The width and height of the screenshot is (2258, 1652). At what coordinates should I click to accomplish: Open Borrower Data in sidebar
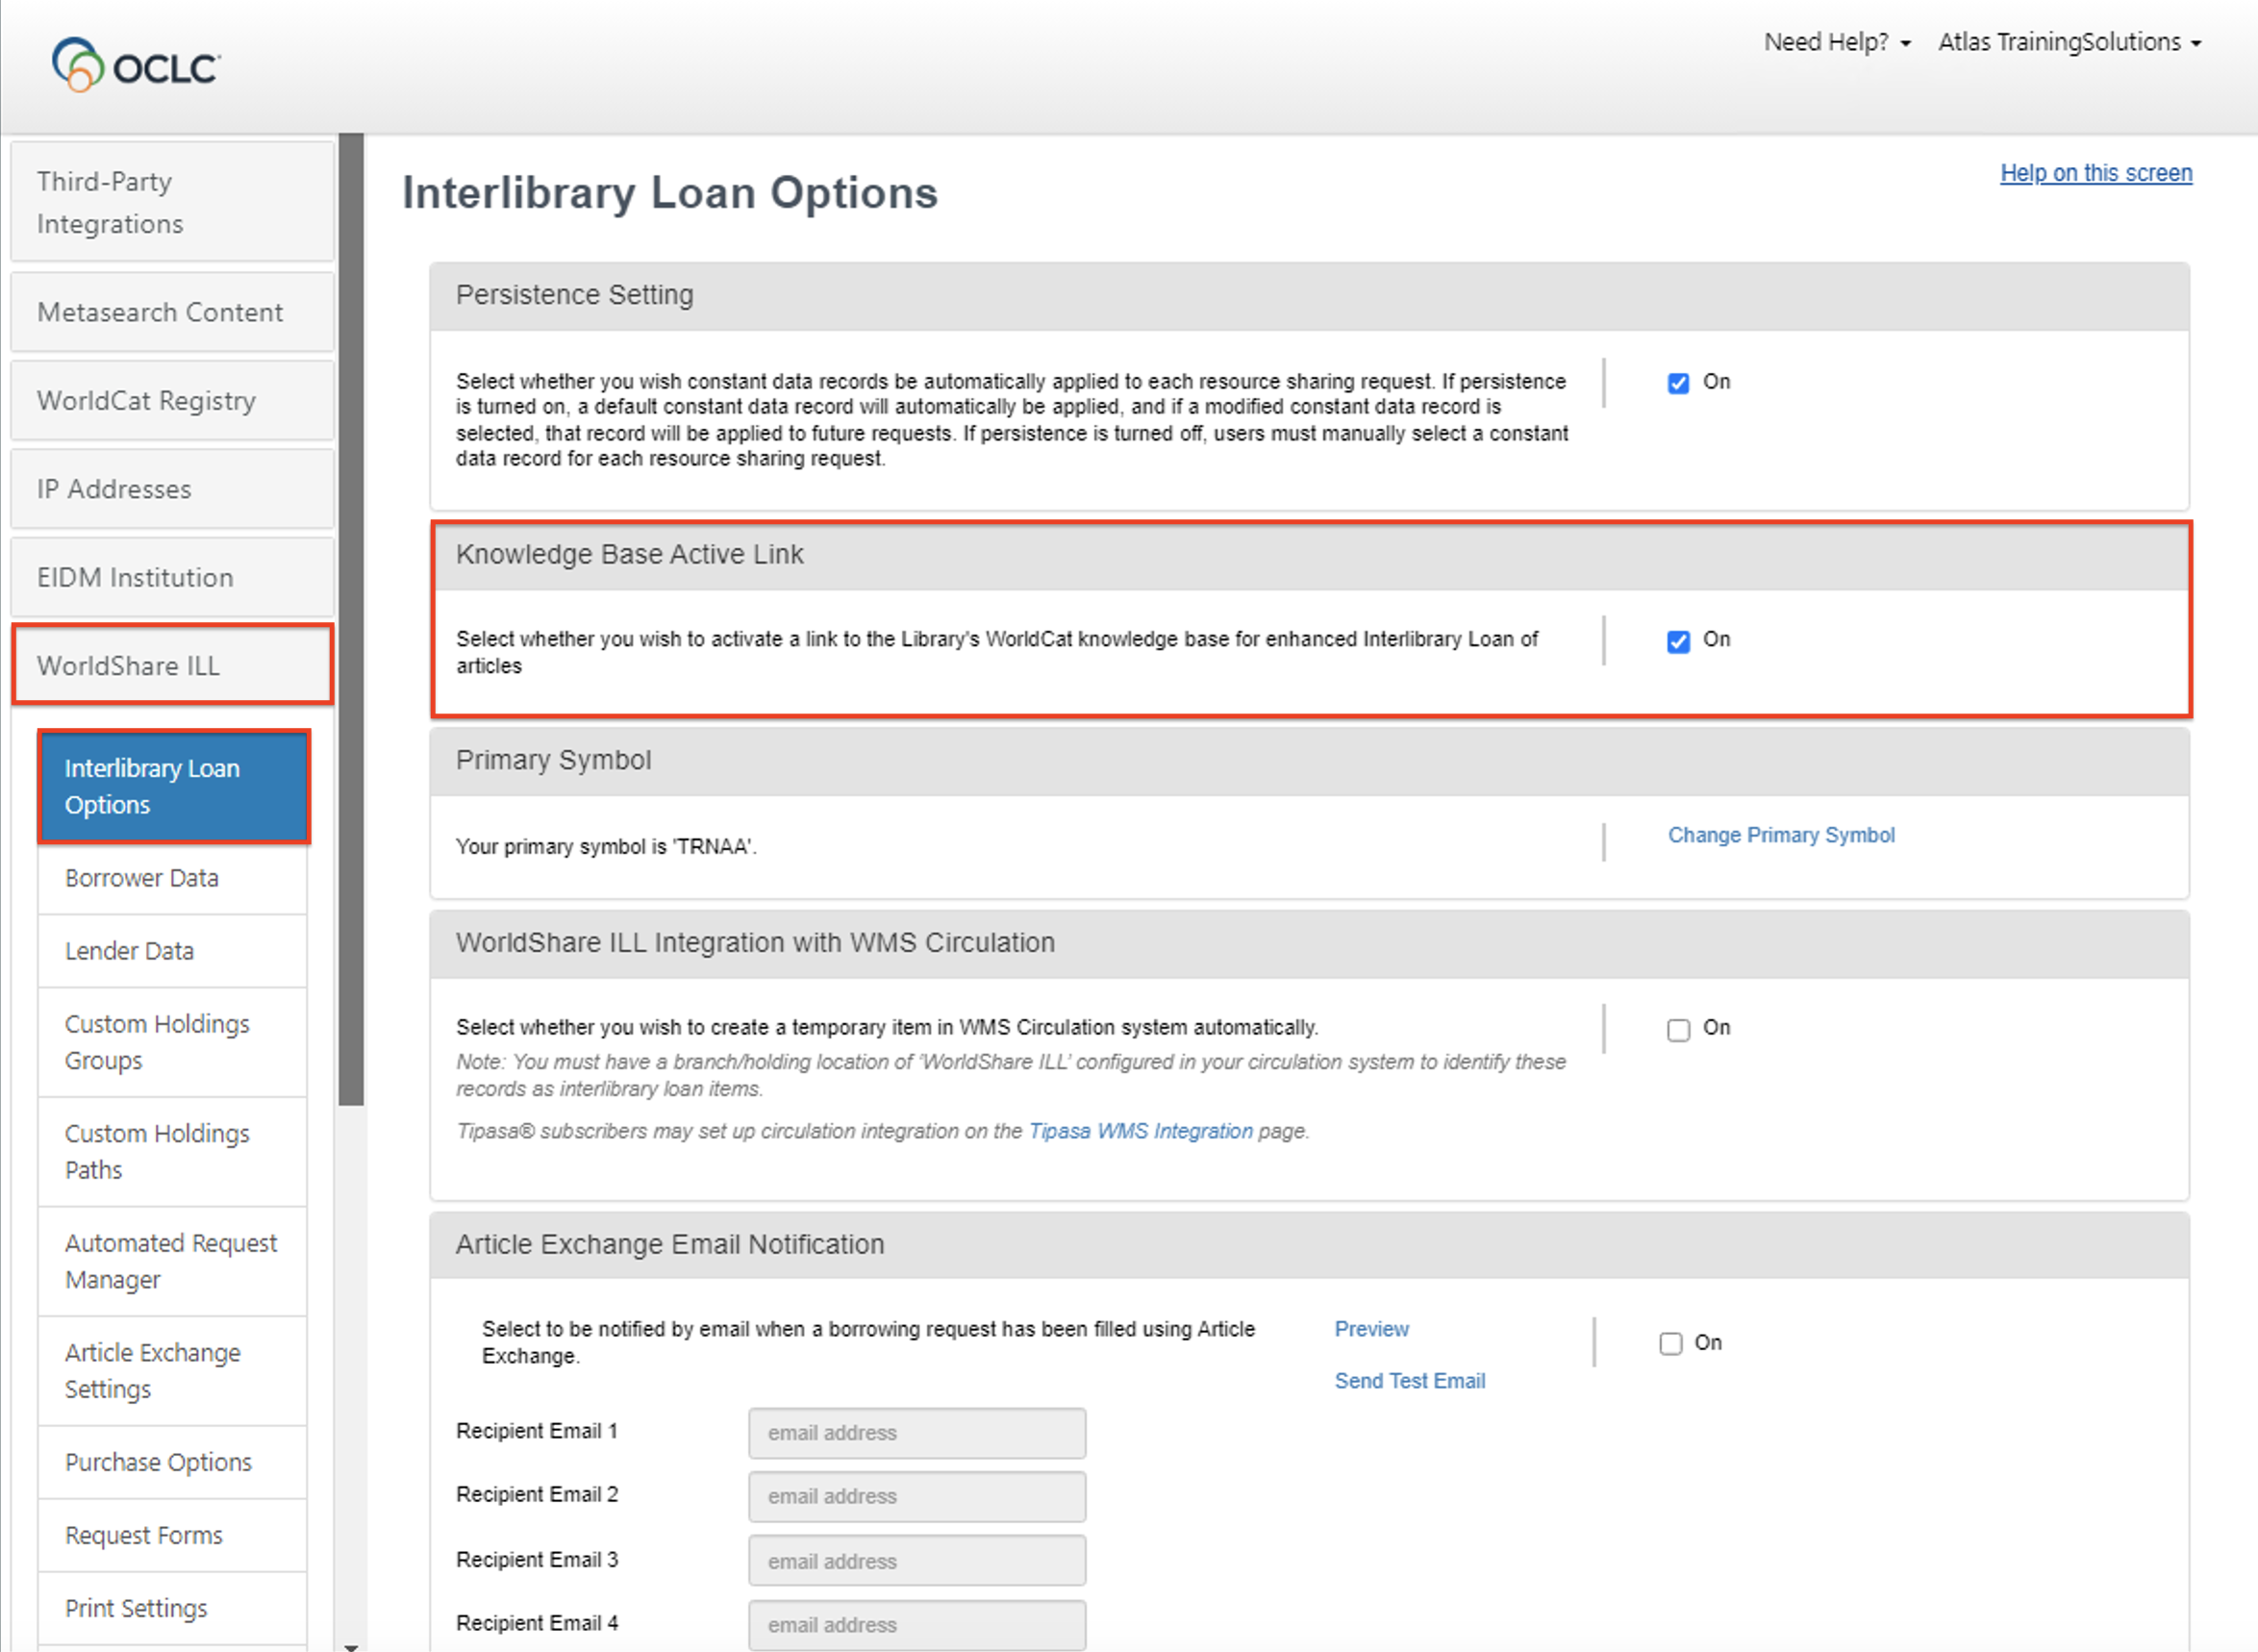142,877
